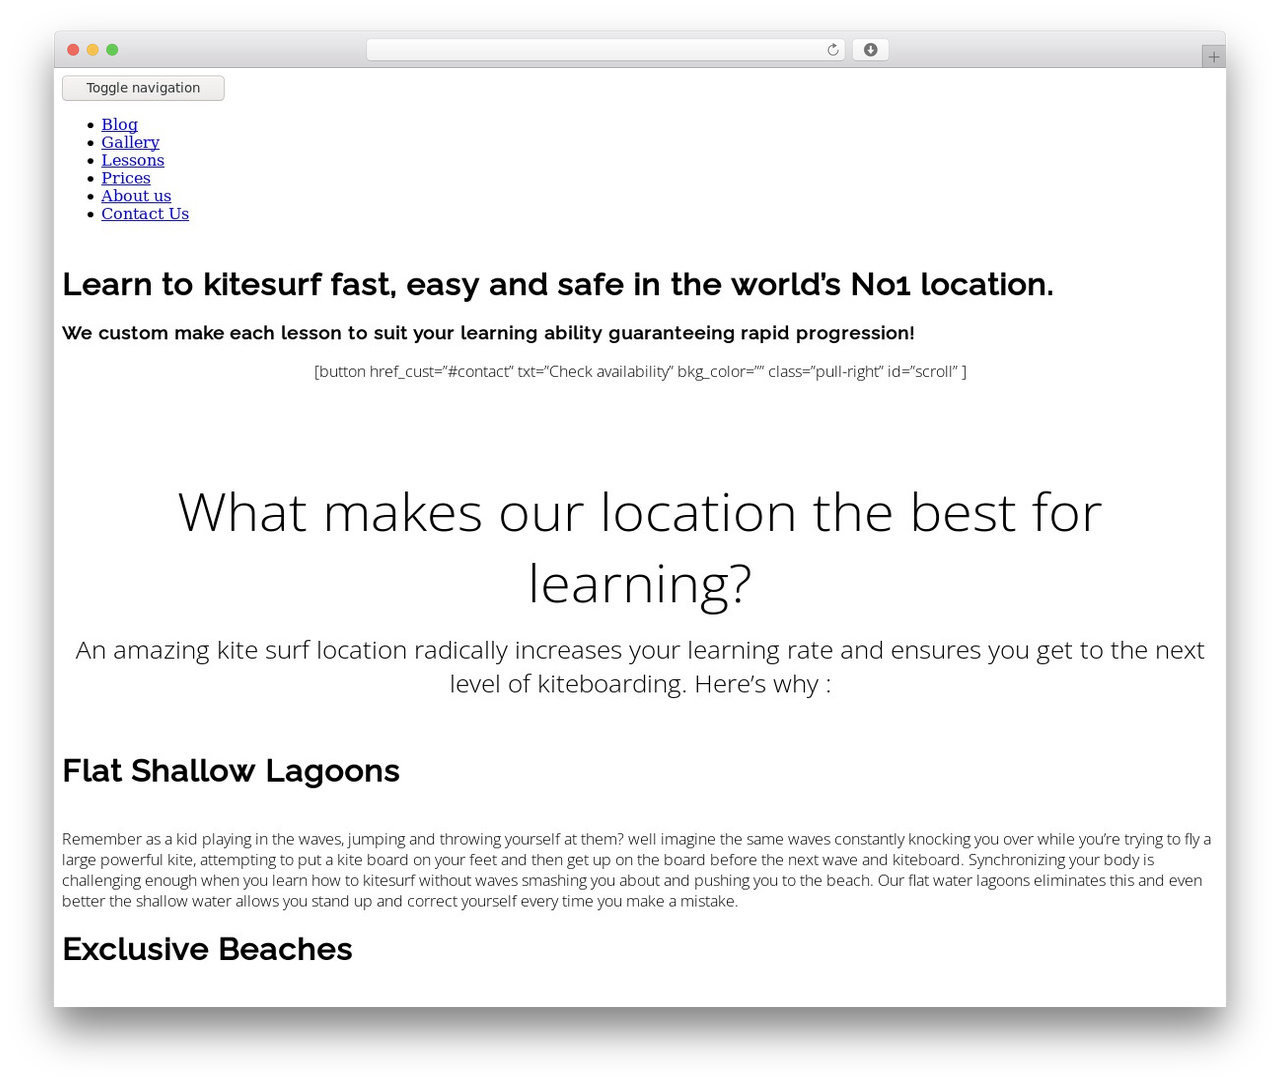Click the 'Remember as a kid playing' paragraph
This screenshot has height=1084, width=1280.
(x=638, y=870)
